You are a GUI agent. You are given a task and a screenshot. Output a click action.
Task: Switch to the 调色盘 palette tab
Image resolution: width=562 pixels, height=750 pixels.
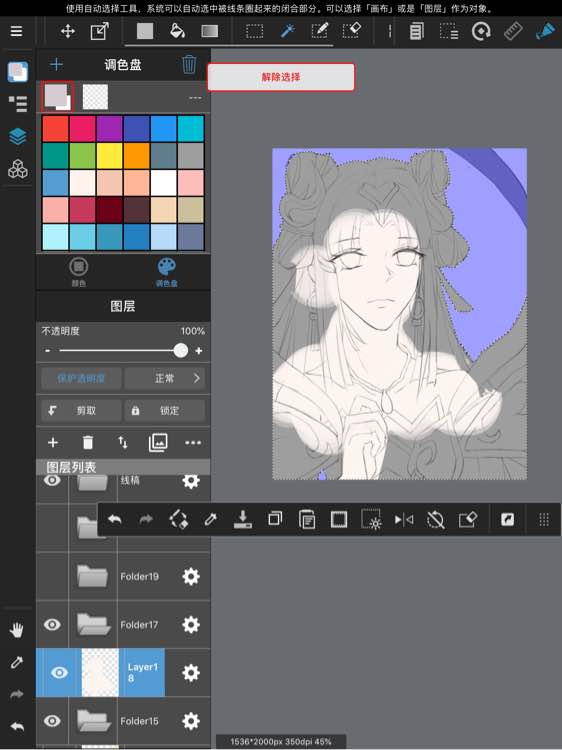(x=166, y=272)
